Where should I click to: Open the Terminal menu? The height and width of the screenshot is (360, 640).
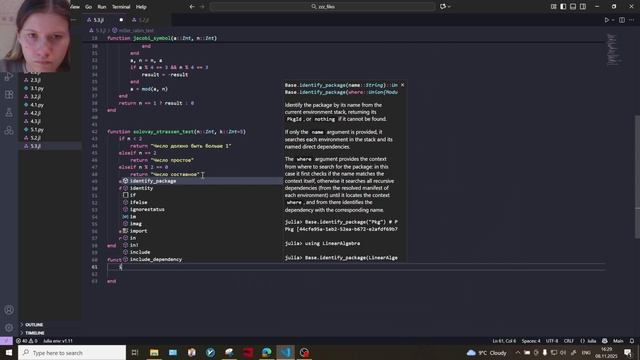(121, 7)
